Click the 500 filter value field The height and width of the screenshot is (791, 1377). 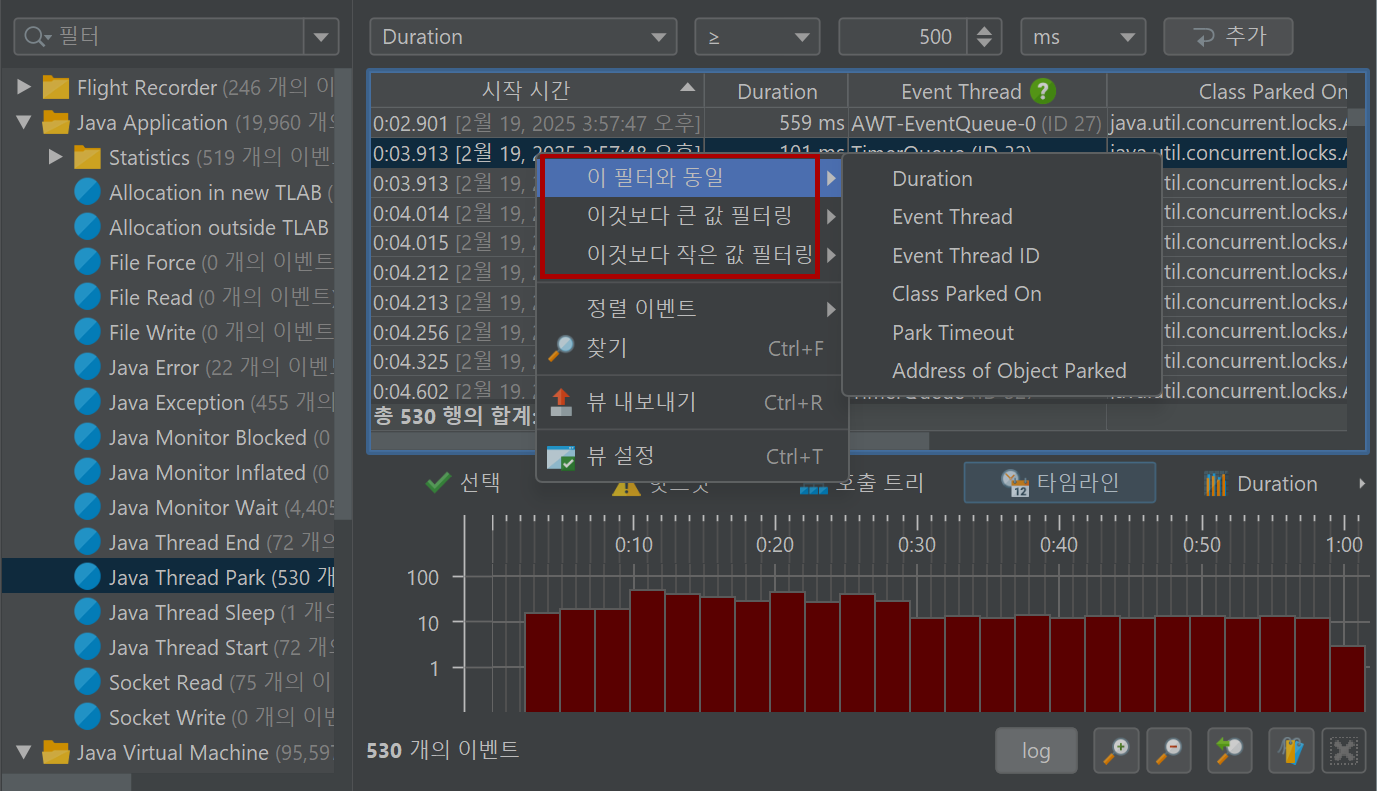point(905,37)
